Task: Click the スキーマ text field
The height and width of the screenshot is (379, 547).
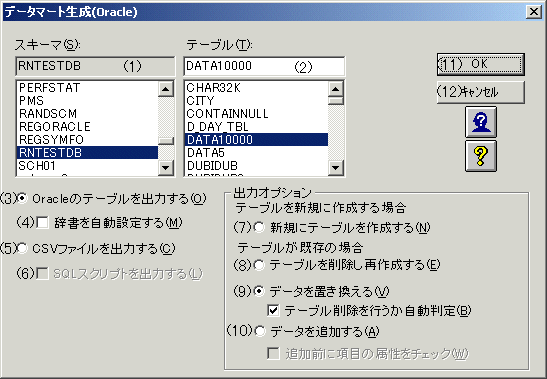Action: (95, 66)
